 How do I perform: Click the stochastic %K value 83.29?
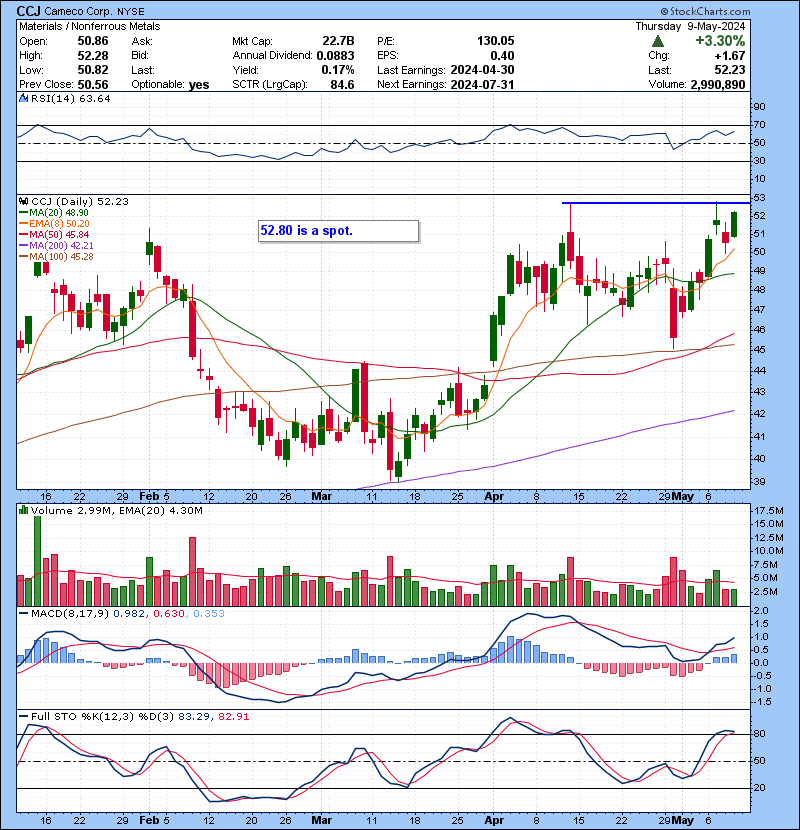tap(193, 716)
